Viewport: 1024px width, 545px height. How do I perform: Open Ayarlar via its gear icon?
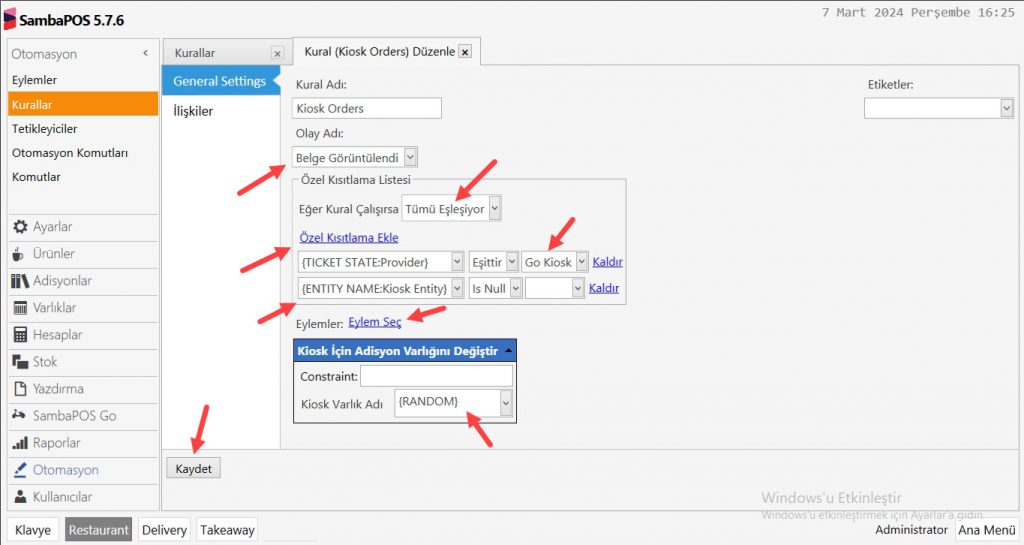tap(20, 227)
